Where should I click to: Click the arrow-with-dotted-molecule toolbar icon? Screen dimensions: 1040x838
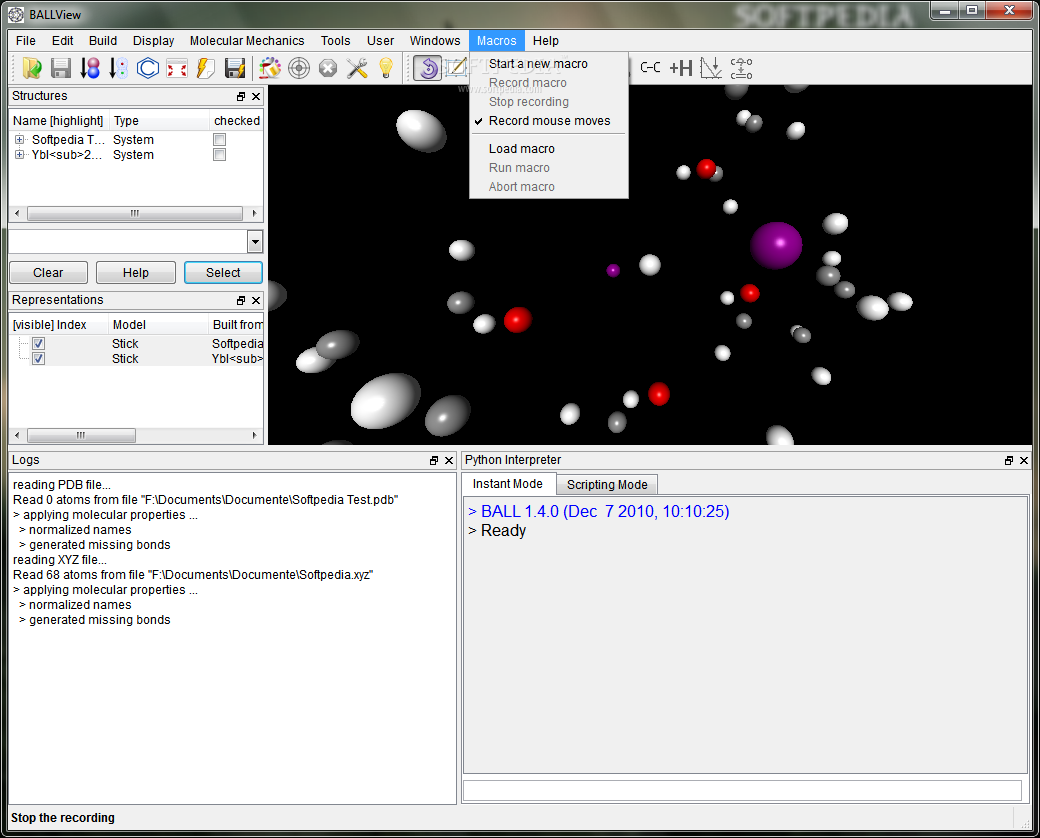[x=119, y=68]
